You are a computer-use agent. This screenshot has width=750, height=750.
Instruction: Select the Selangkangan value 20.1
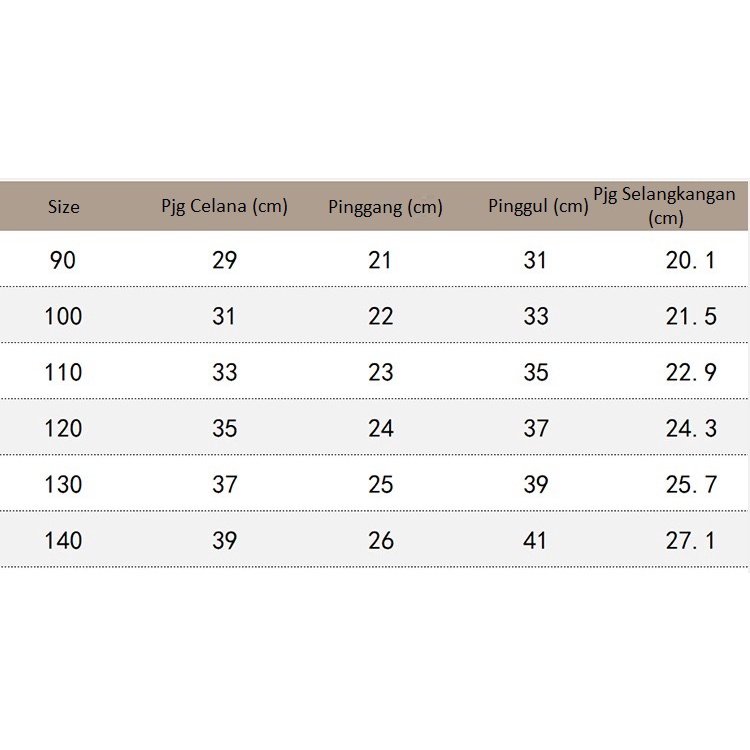coord(691,260)
